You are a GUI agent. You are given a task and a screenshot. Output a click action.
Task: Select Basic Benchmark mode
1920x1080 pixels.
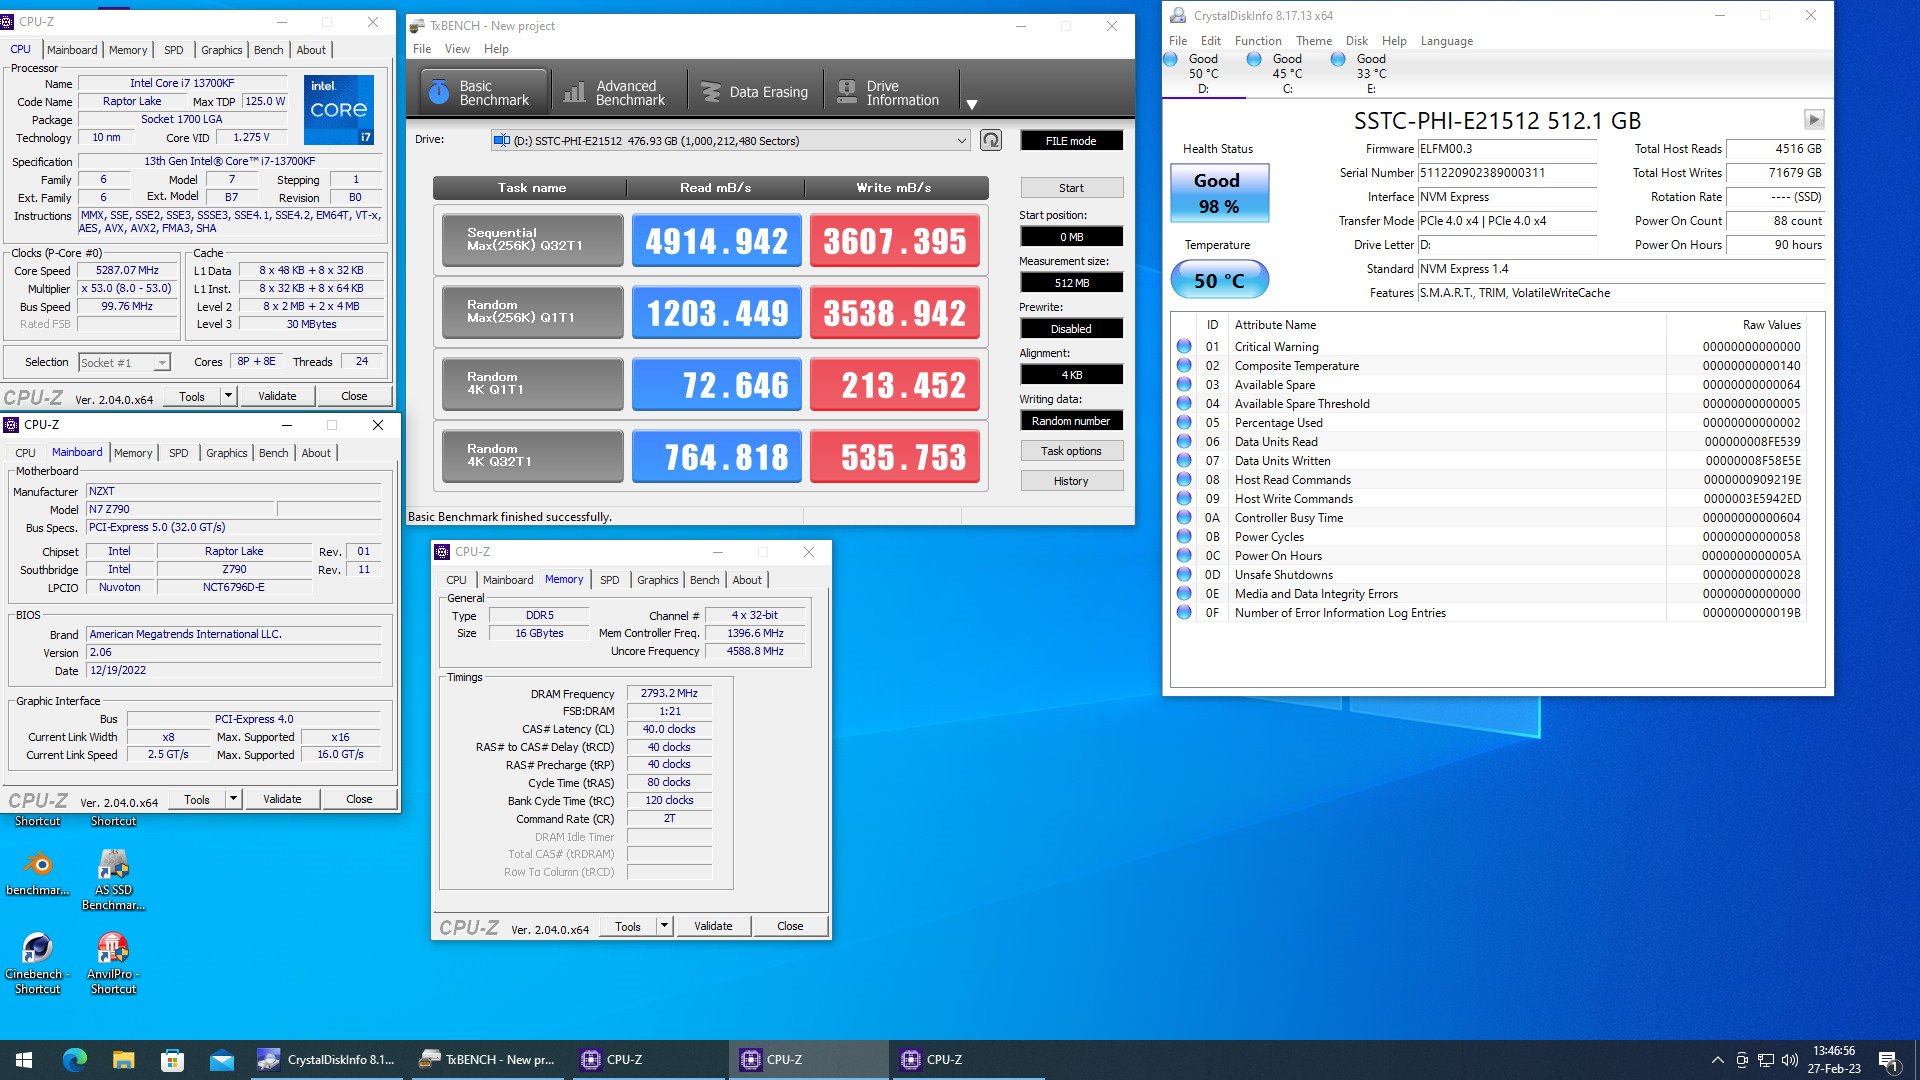click(x=481, y=89)
